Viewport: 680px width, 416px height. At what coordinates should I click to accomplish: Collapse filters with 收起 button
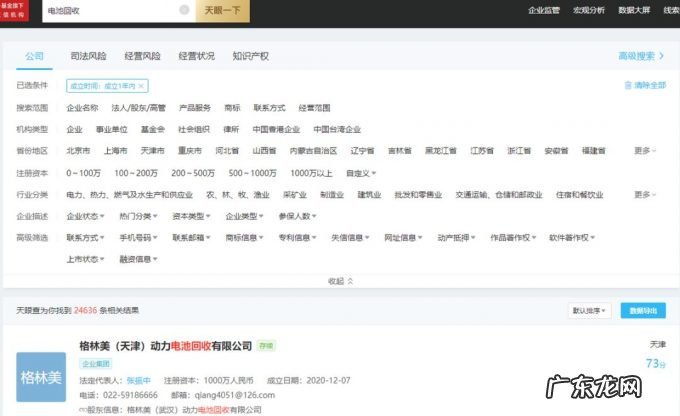pos(340,281)
